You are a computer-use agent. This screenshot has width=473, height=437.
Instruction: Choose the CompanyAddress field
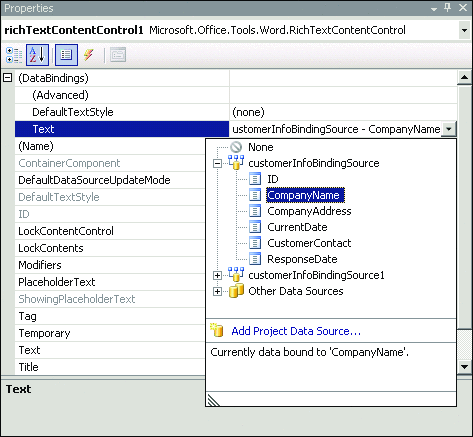(x=309, y=211)
